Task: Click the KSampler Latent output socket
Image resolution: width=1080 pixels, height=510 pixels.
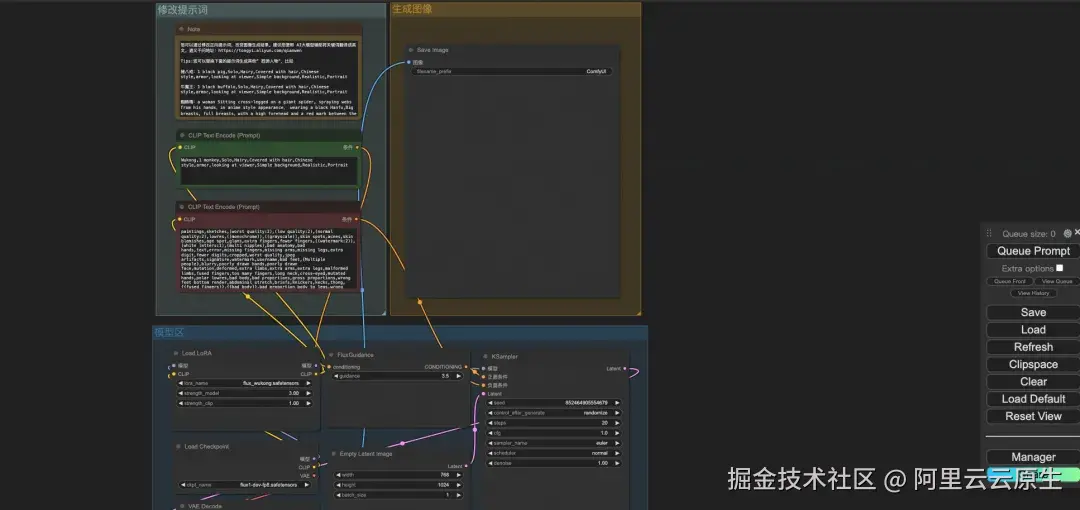Action: coord(625,369)
